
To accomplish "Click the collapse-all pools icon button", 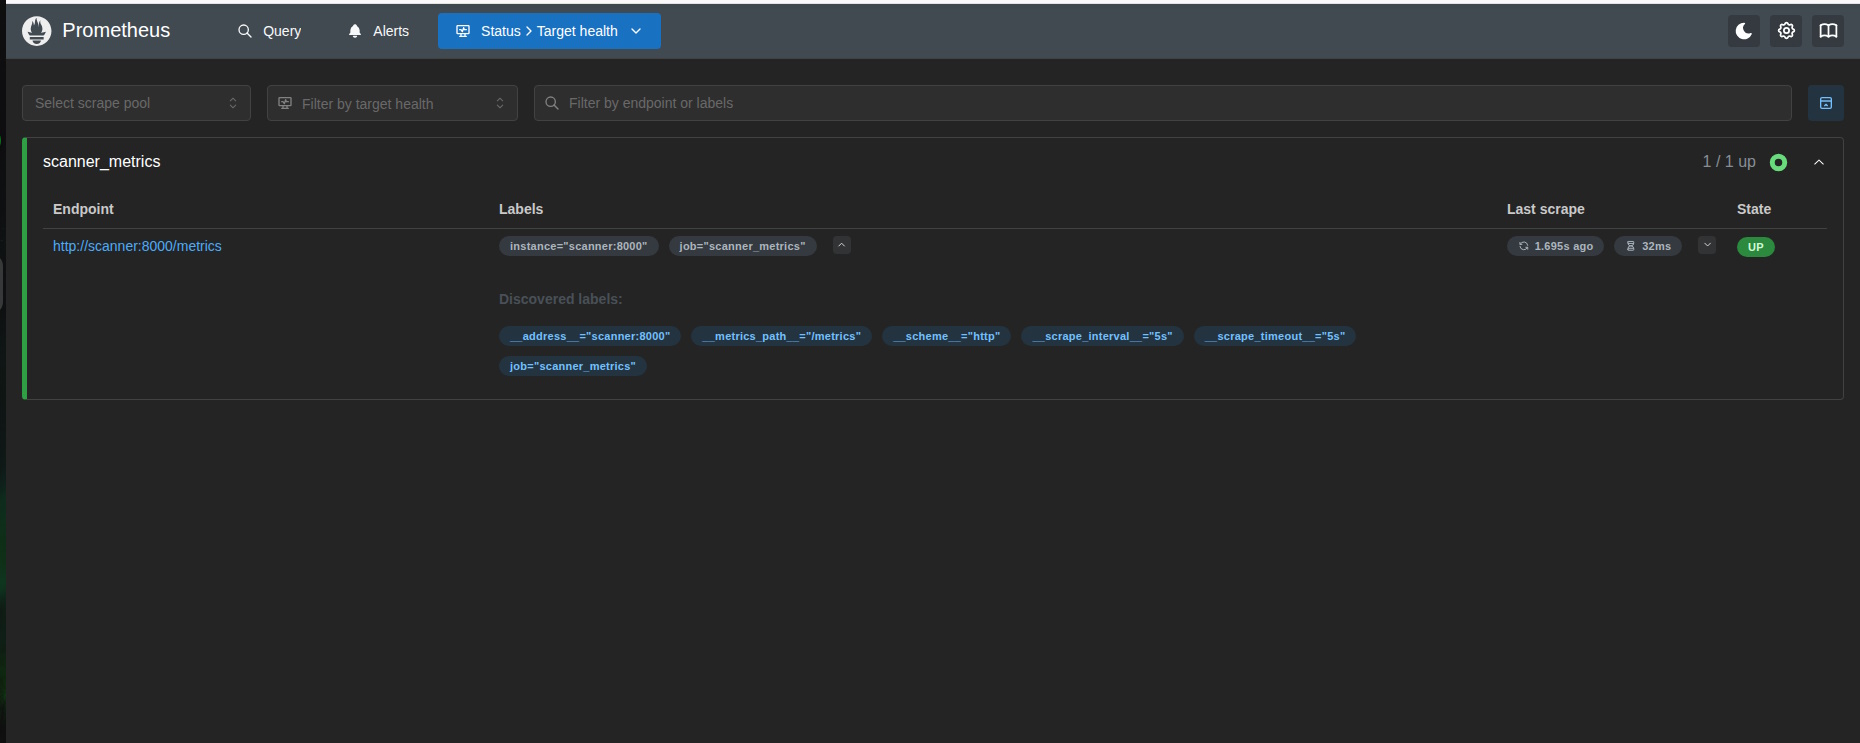I will point(1826,103).
